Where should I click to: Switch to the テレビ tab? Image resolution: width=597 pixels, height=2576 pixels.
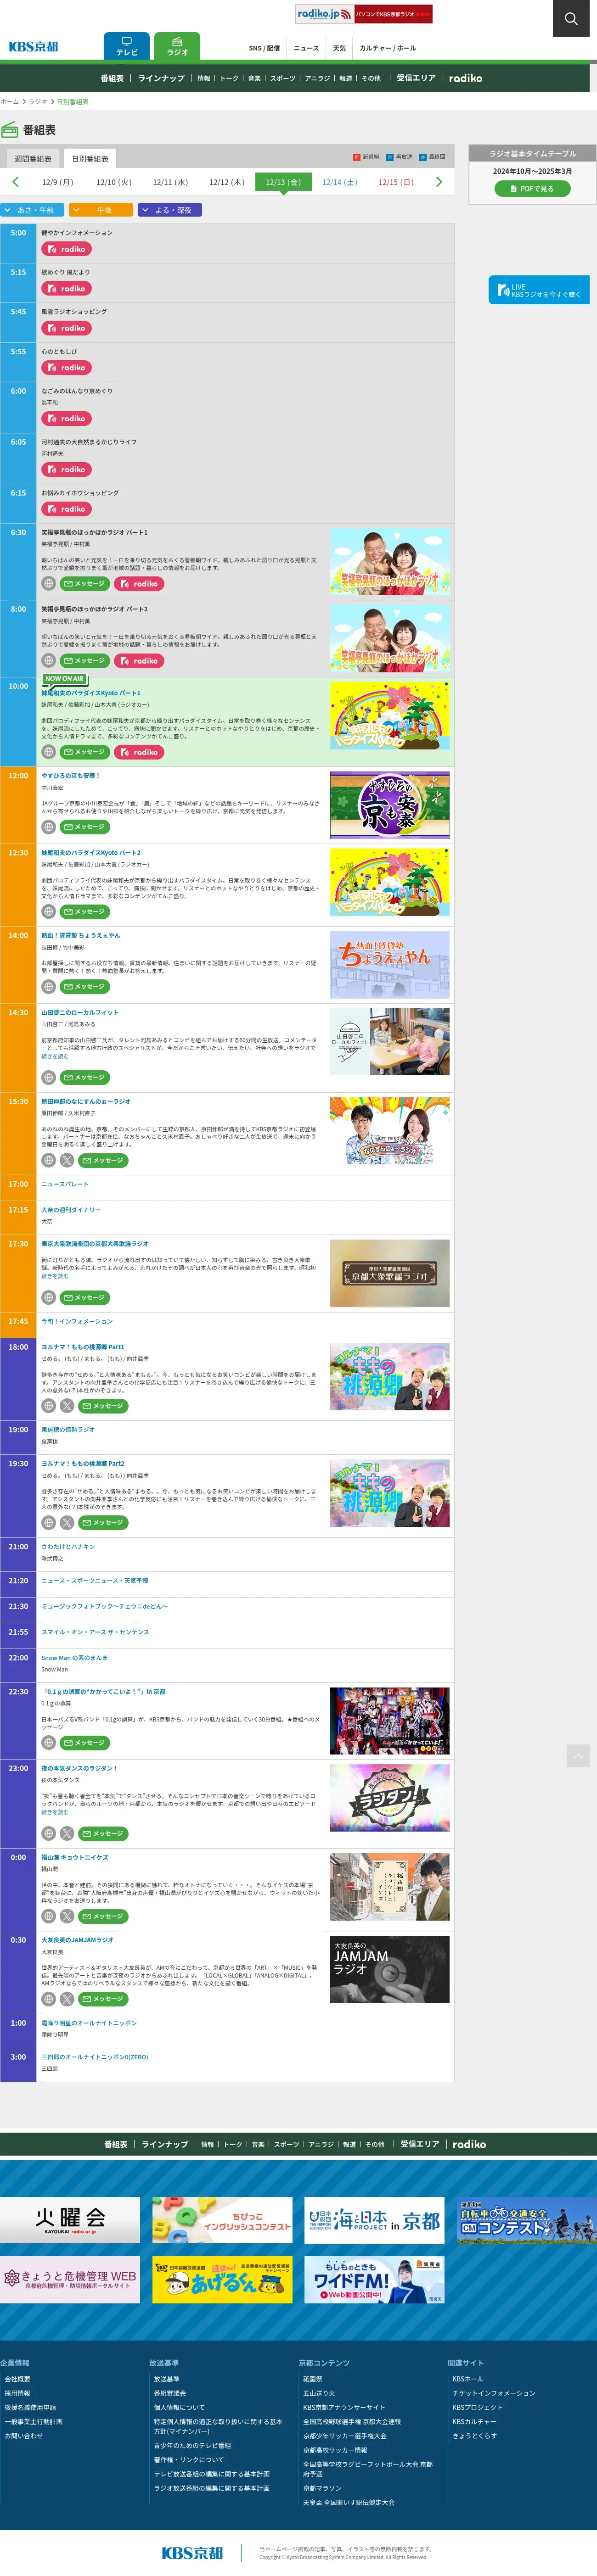(x=127, y=46)
